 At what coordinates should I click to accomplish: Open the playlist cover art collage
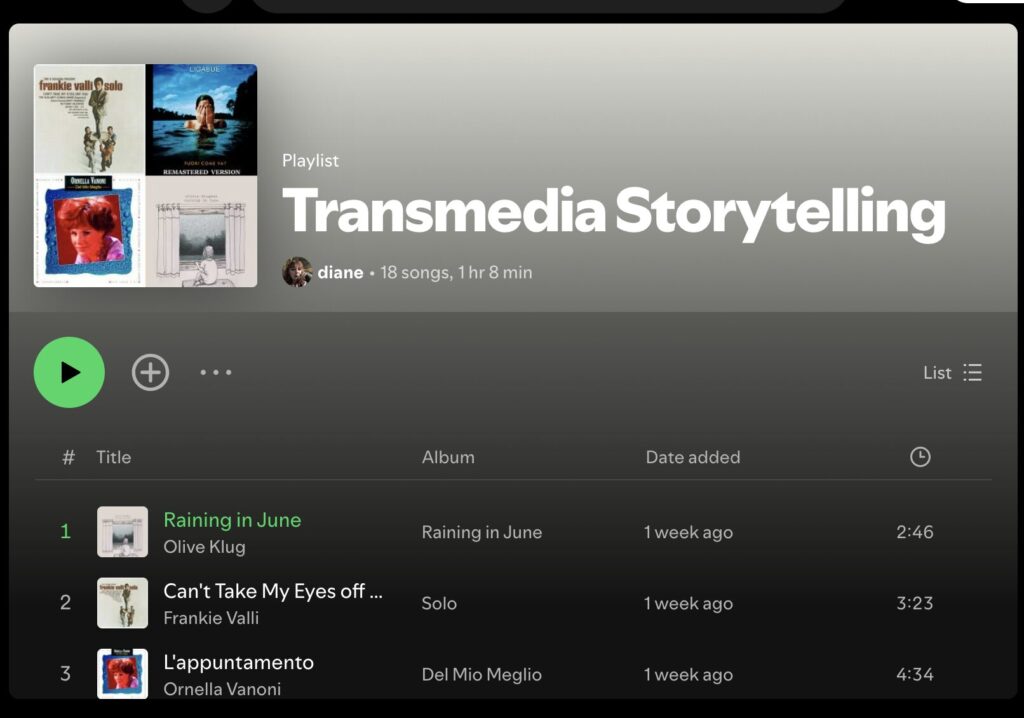coord(146,175)
